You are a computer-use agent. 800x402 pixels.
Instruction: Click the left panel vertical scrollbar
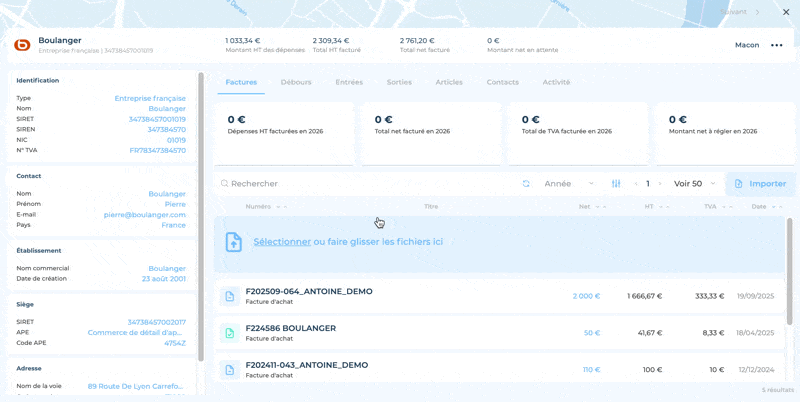point(201,217)
